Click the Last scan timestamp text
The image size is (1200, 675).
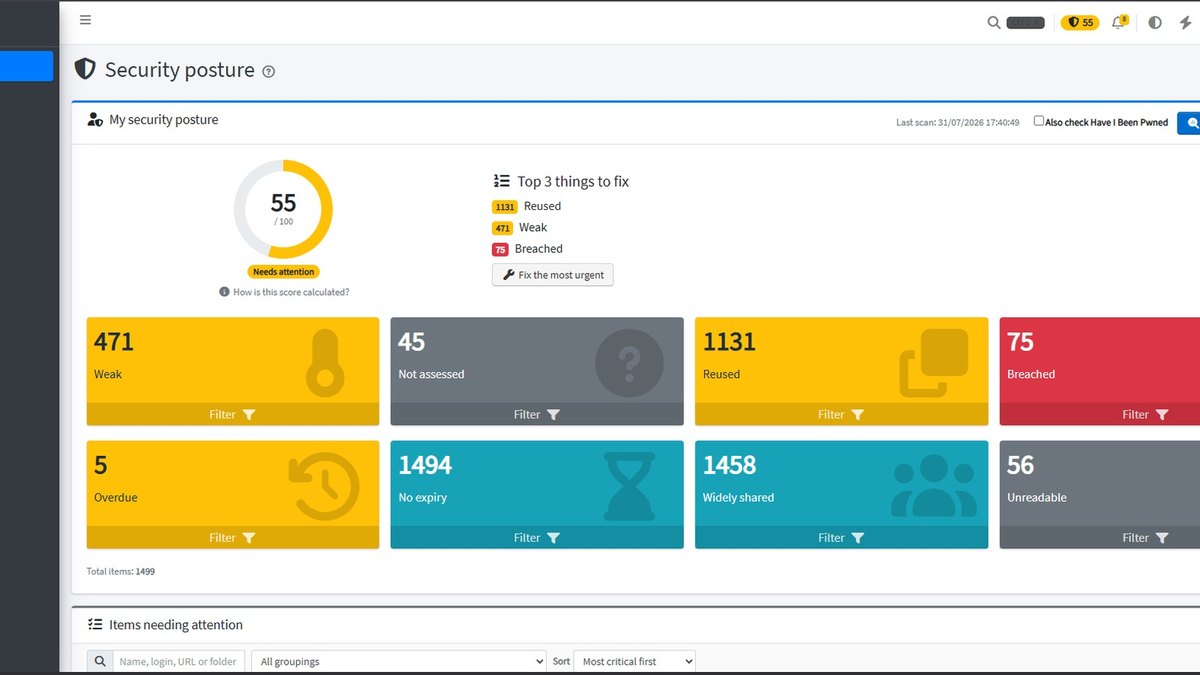click(958, 123)
